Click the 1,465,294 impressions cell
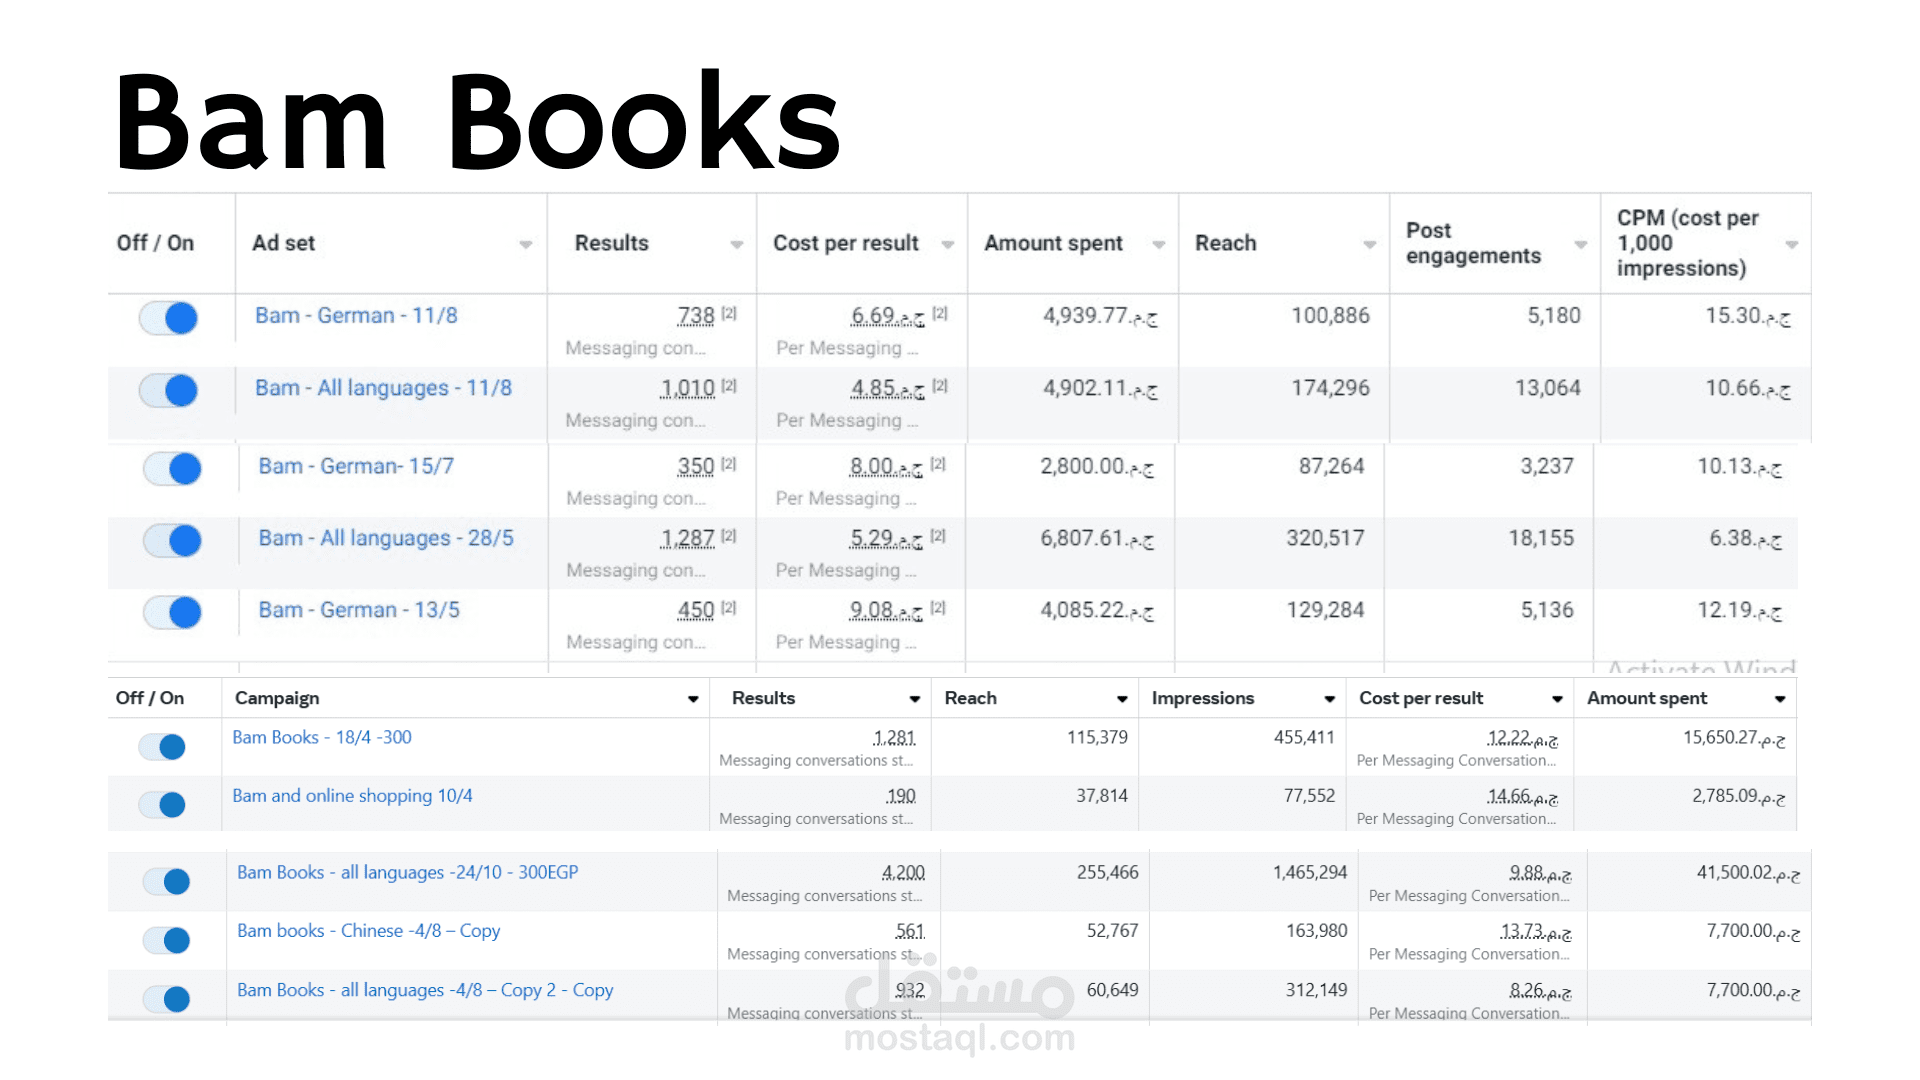Screen dimensions: 1920x1080 coord(1310,872)
